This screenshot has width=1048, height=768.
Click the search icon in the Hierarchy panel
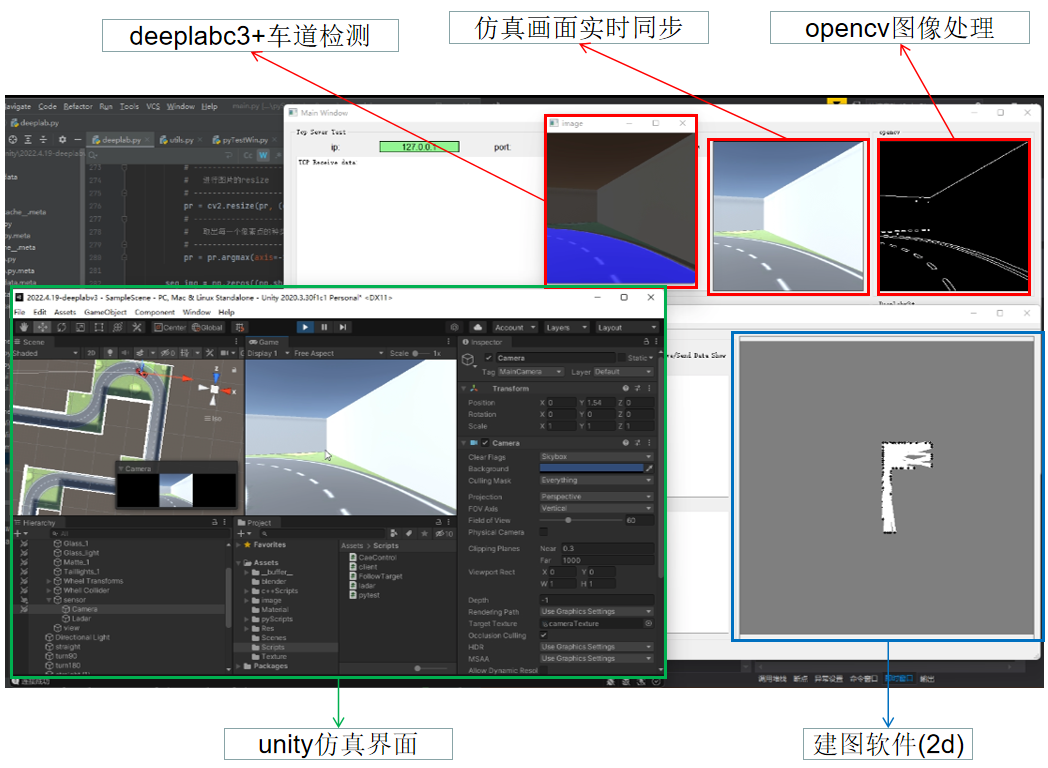tap(55, 534)
